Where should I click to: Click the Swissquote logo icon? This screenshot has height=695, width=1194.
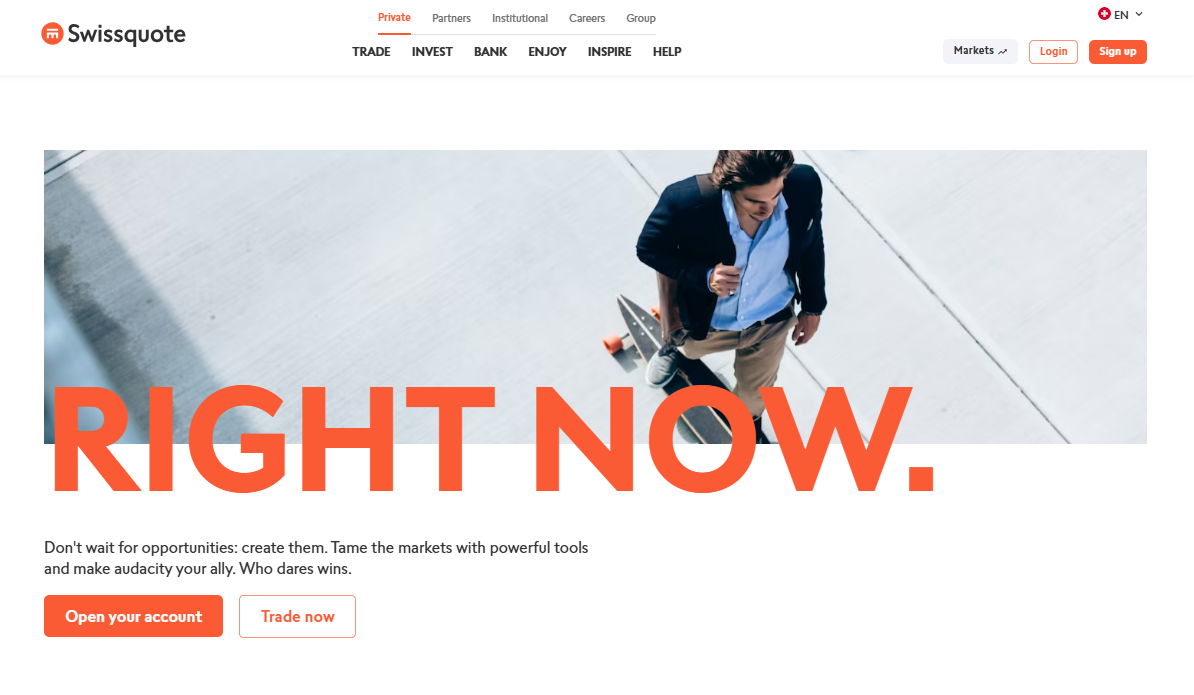[52, 33]
